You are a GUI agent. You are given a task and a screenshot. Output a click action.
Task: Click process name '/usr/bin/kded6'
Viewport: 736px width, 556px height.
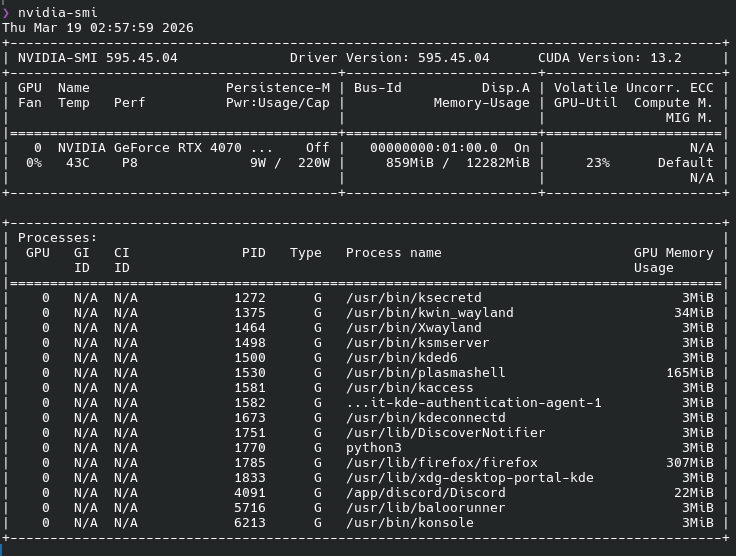[402, 358]
